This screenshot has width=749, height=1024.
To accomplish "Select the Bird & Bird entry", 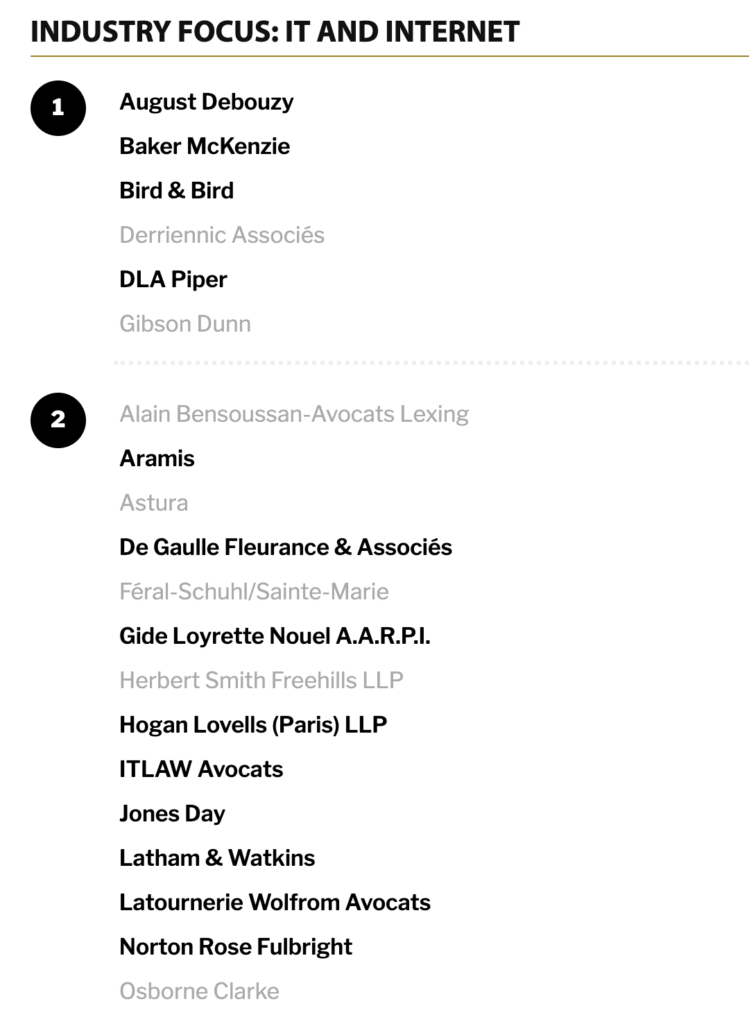I will tap(176, 191).
